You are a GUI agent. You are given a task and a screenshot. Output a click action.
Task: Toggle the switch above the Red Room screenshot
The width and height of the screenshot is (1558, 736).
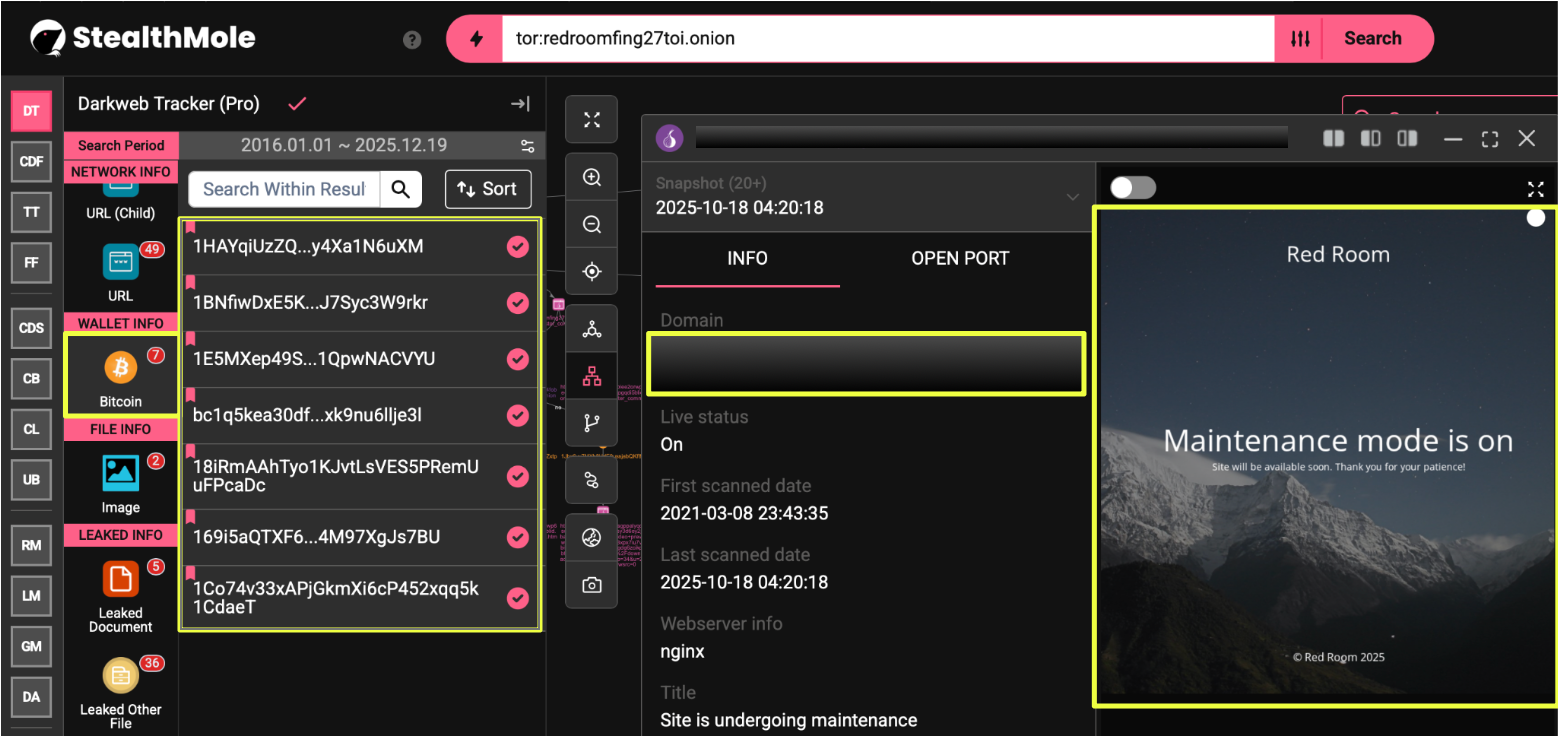coord(1133,188)
